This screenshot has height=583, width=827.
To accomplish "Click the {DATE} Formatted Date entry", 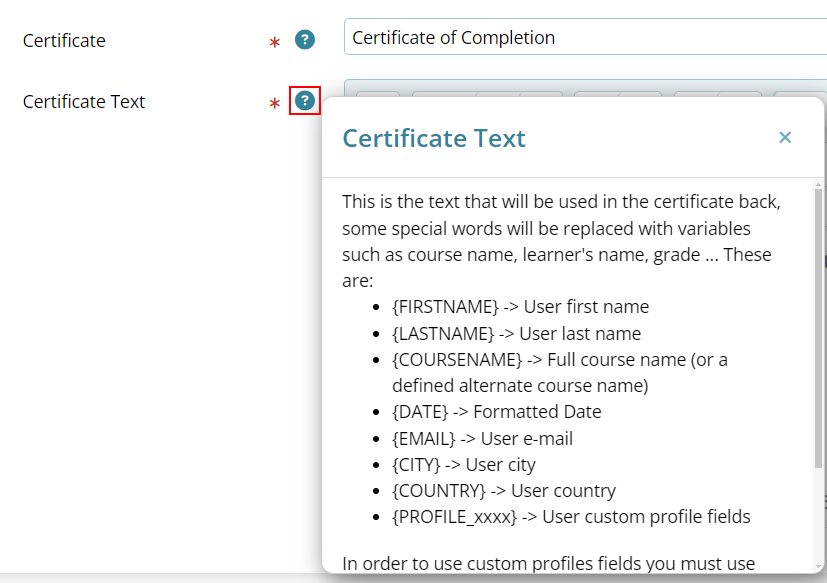I will [x=496, y=412].
